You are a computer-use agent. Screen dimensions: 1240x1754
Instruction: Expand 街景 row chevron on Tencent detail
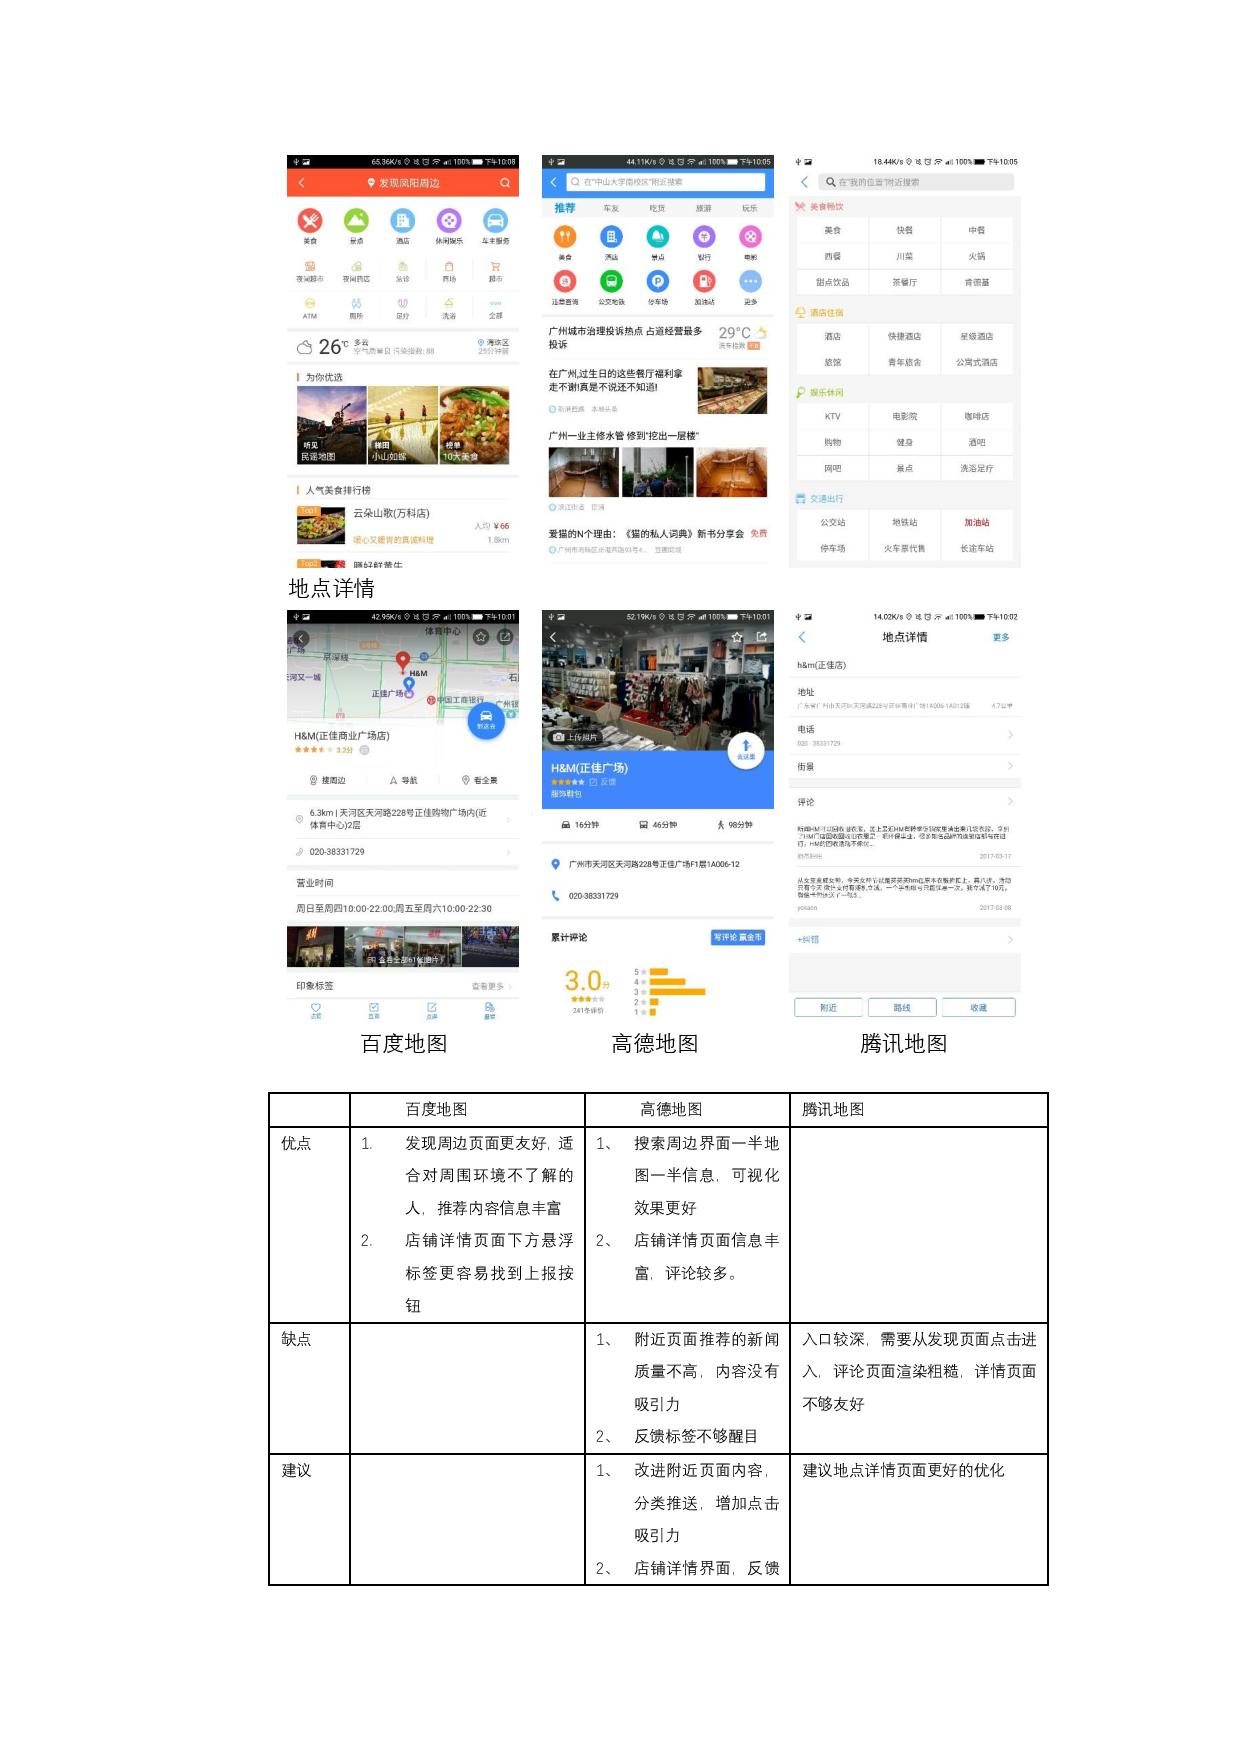tap(1010, 766)
